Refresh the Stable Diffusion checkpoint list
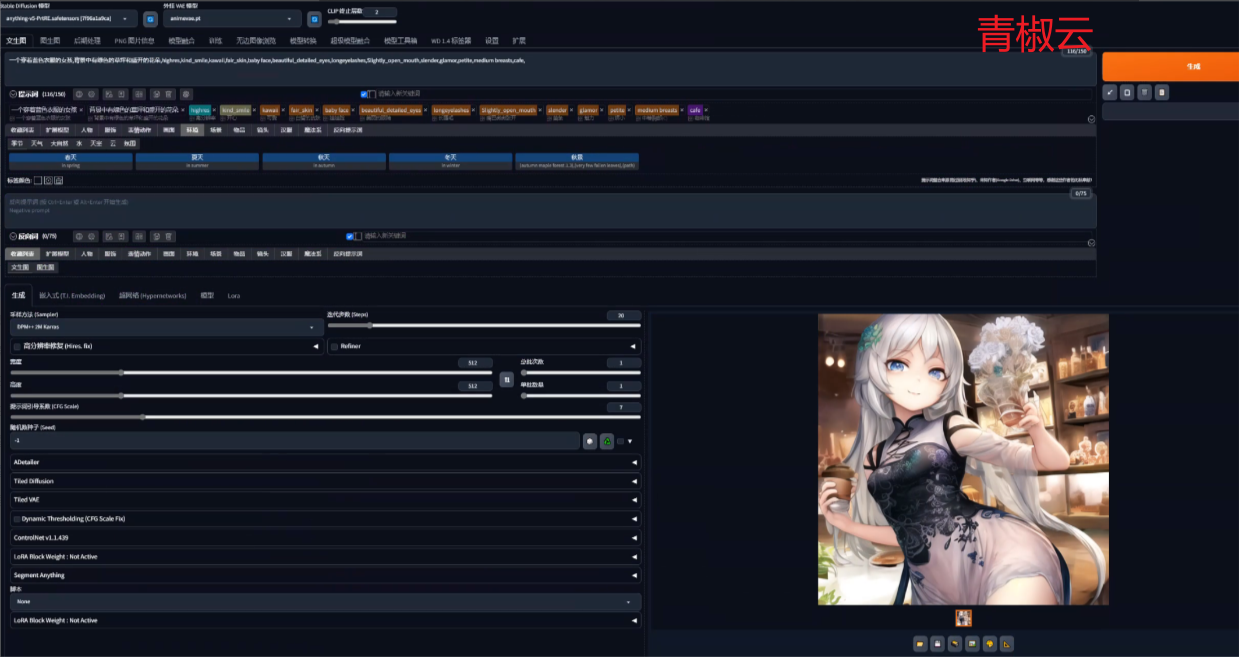 tap(150, 19)
